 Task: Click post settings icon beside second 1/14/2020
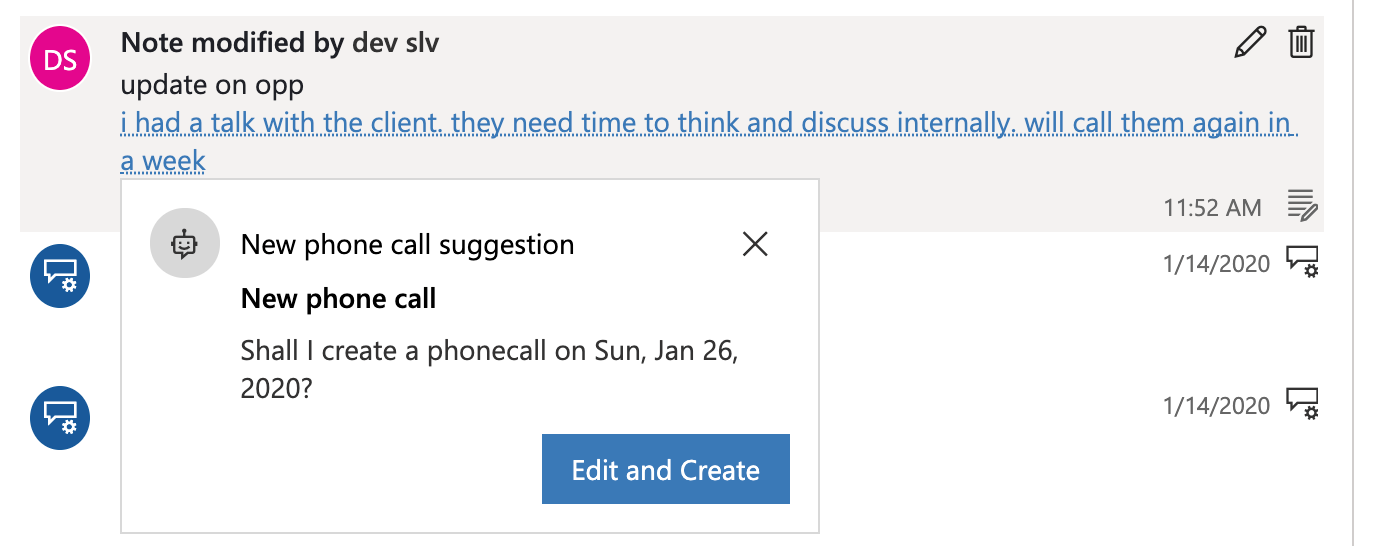coord(1302,404)
